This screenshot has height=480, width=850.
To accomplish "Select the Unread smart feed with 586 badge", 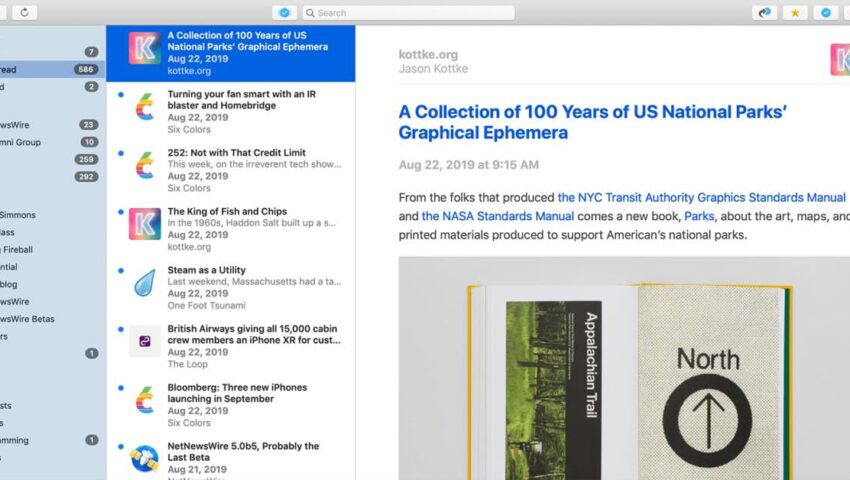I will [51, 69].
